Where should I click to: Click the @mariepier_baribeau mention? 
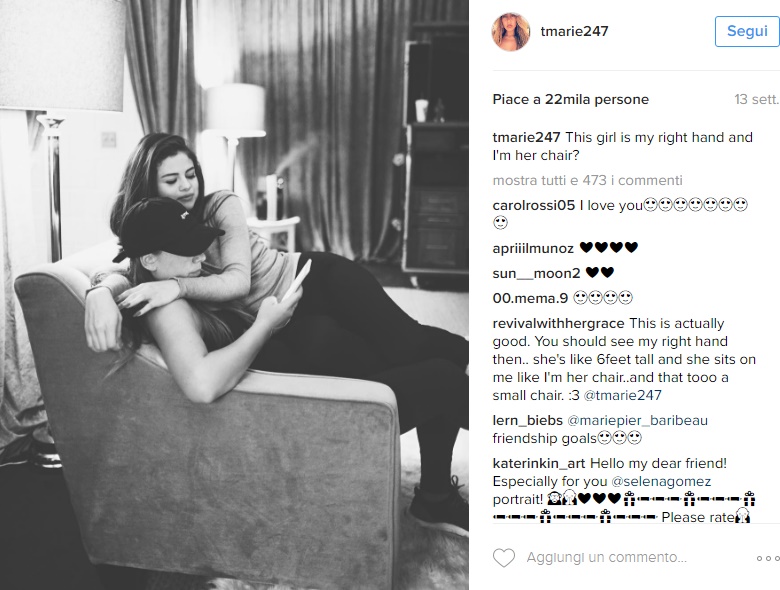pyautogui.click(x=637, y=420)
